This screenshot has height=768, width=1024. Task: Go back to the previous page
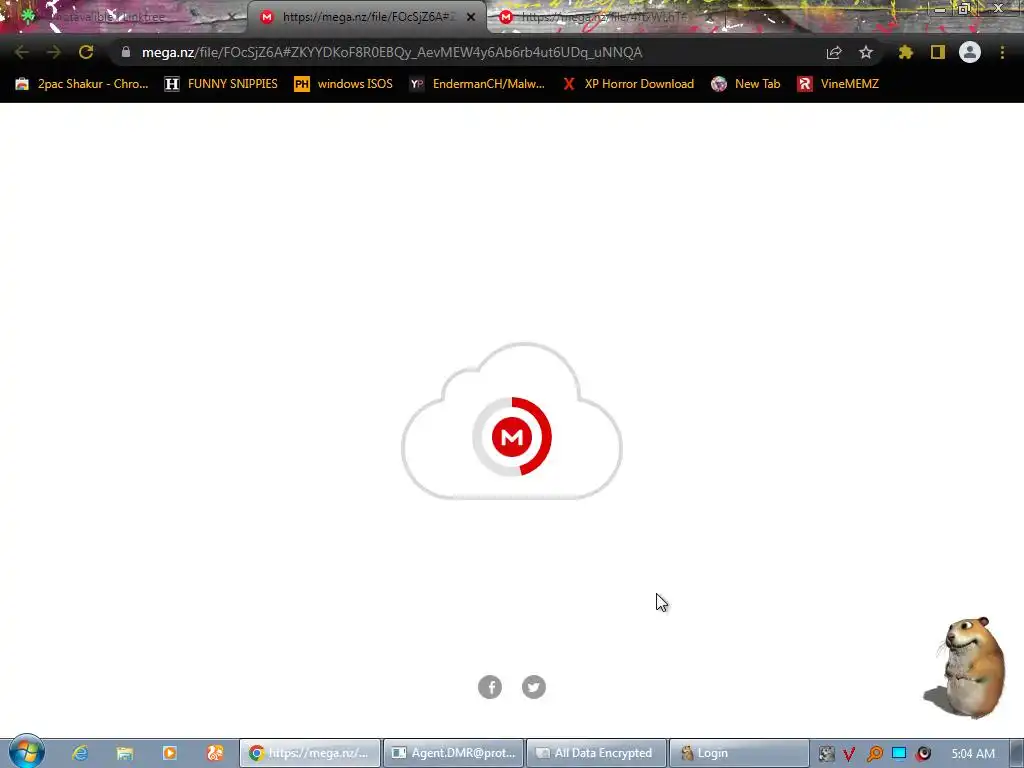coord(22,52)
